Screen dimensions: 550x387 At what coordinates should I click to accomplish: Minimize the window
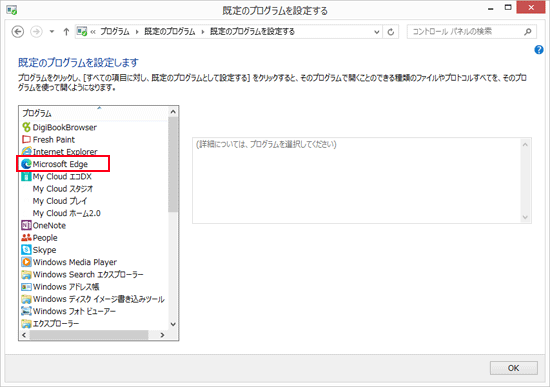[491, 8]
